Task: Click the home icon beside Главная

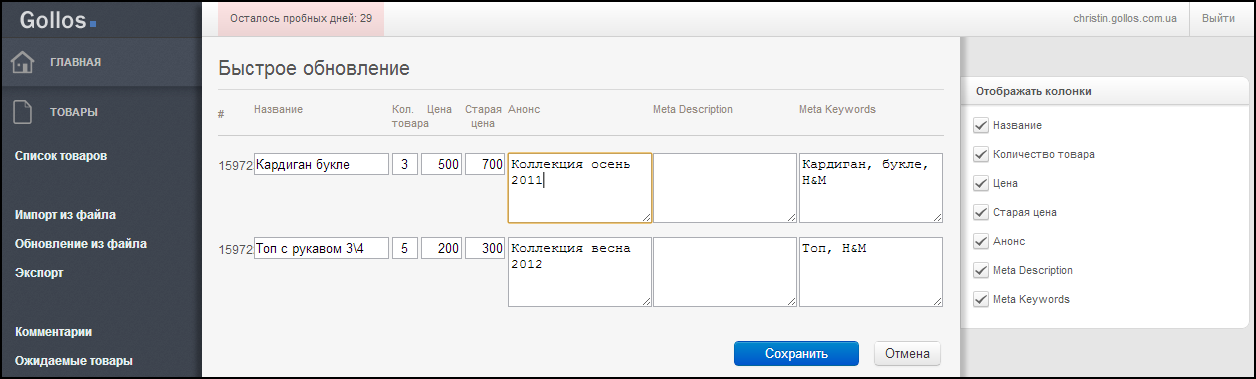Action: pyautogui.click(x=22, y=62)
